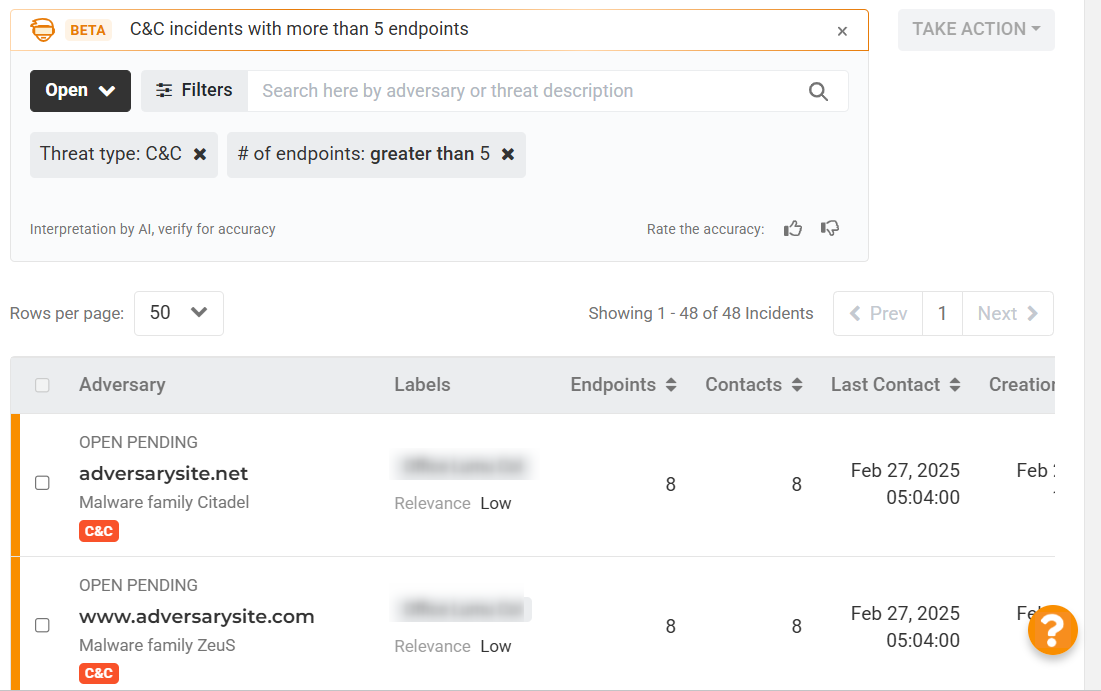
Task: Open the Open status dropdown
Action: point(80,91)
